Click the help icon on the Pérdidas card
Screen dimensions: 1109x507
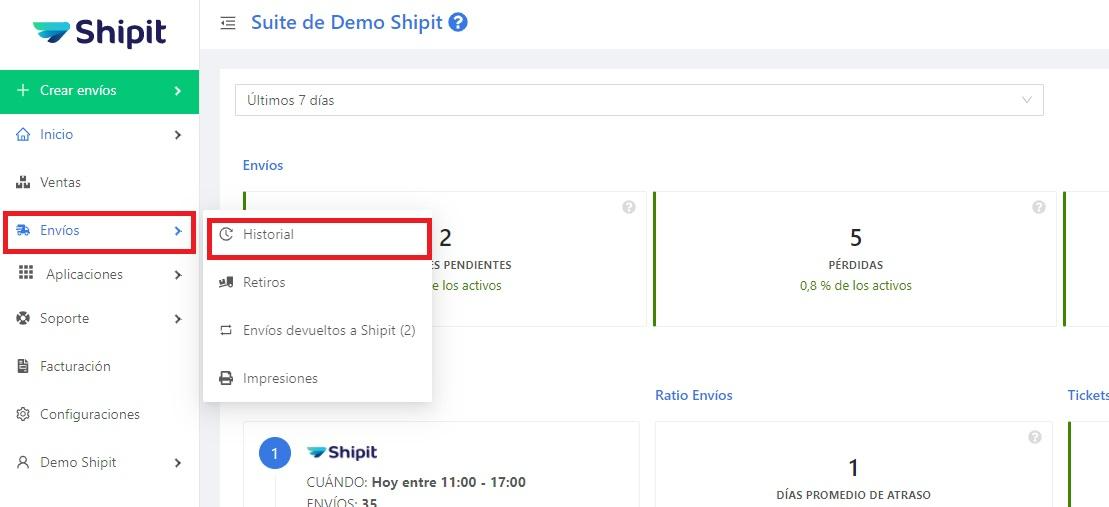1039,207
